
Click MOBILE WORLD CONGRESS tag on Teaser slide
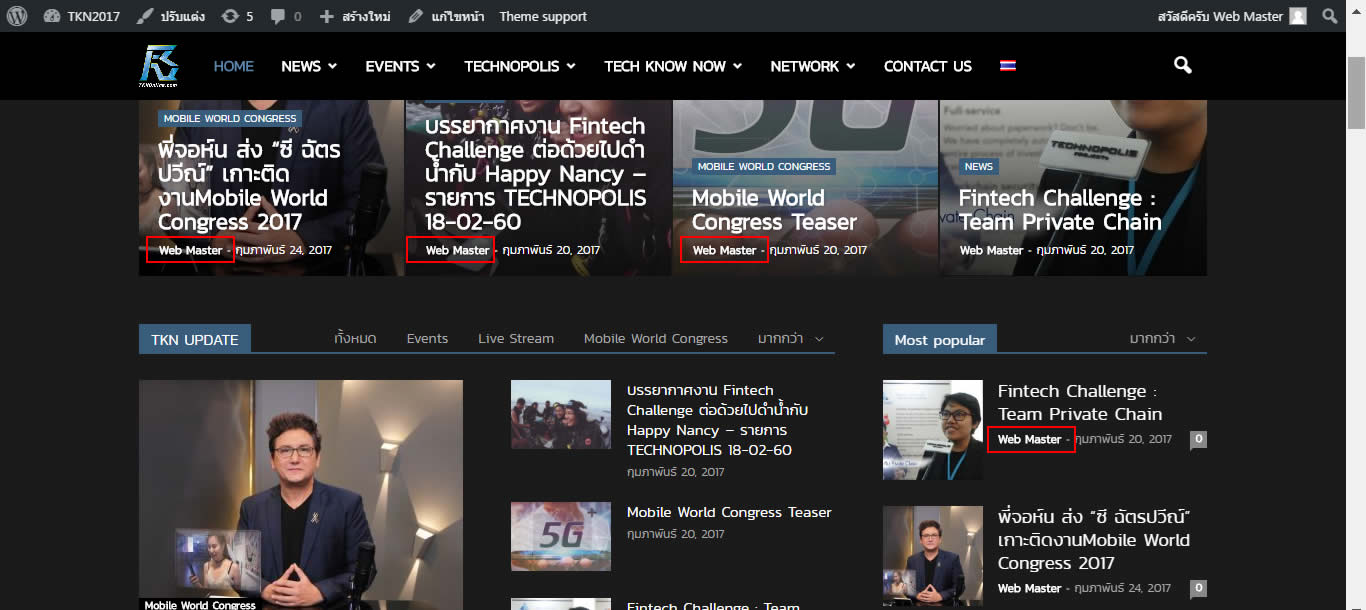764,166
